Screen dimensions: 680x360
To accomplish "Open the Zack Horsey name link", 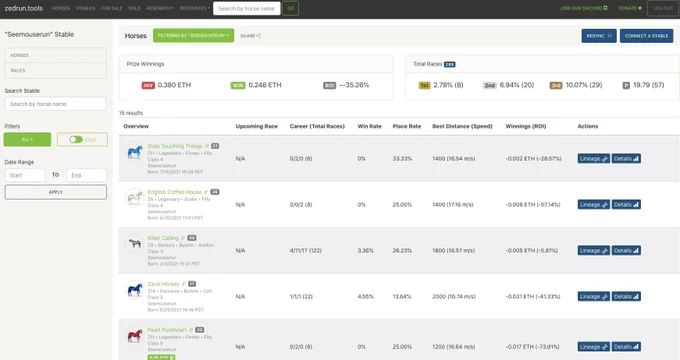I will [x=163, y=284].
